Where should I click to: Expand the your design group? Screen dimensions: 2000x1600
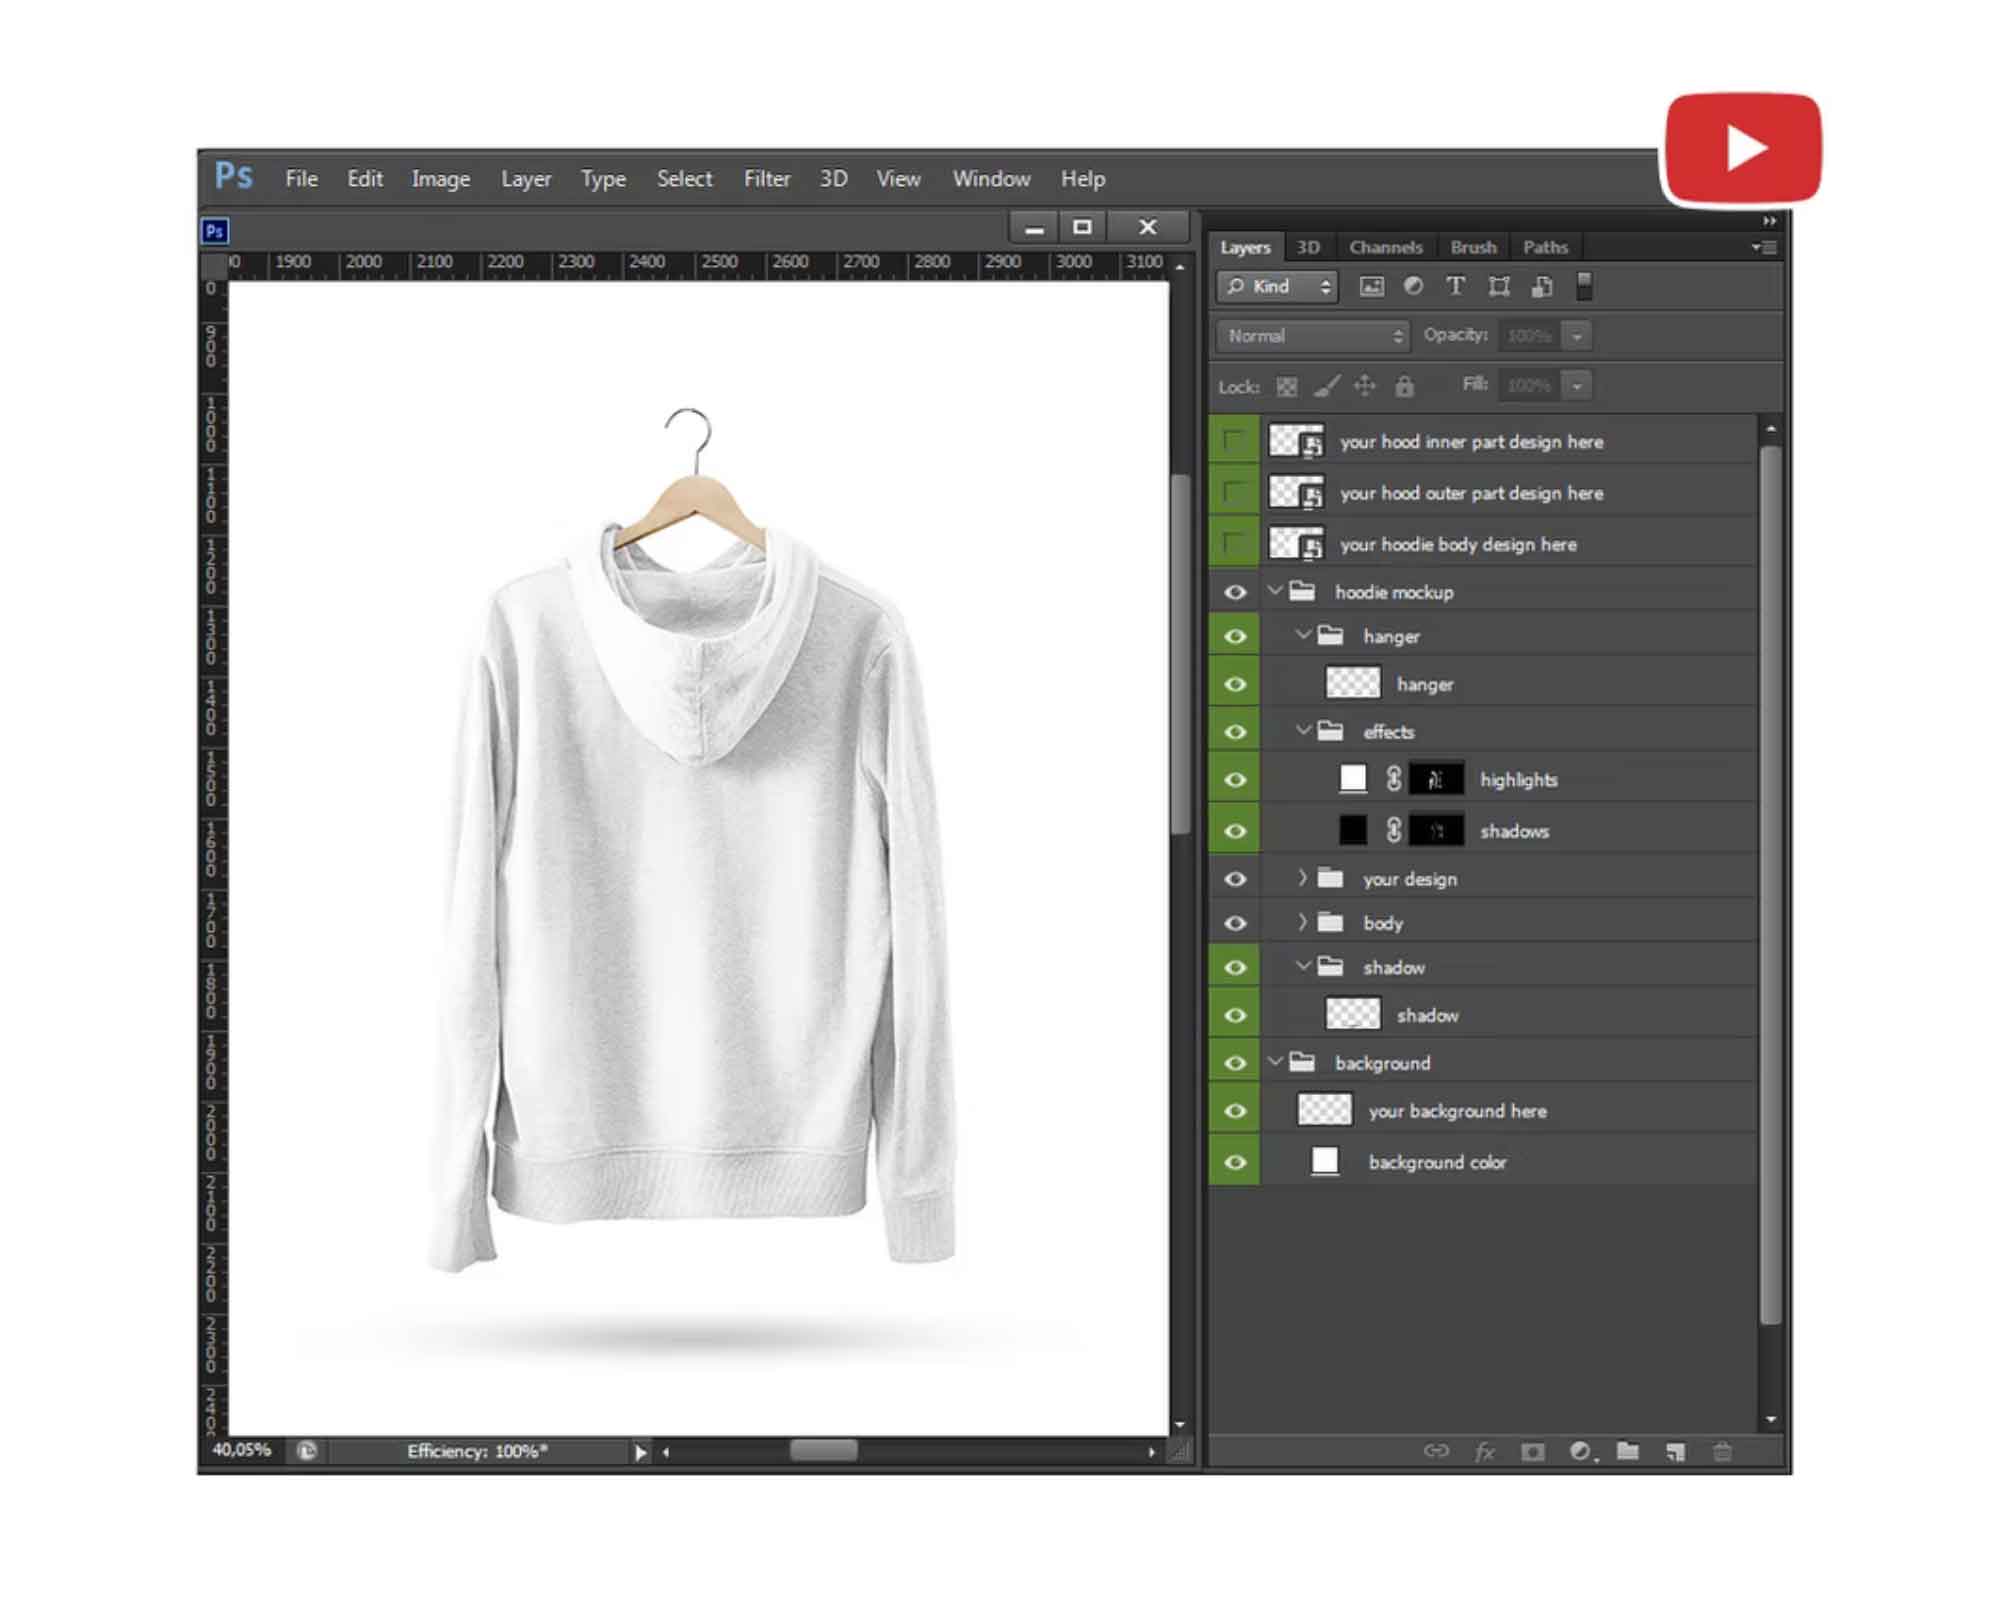coord(1302,878)
